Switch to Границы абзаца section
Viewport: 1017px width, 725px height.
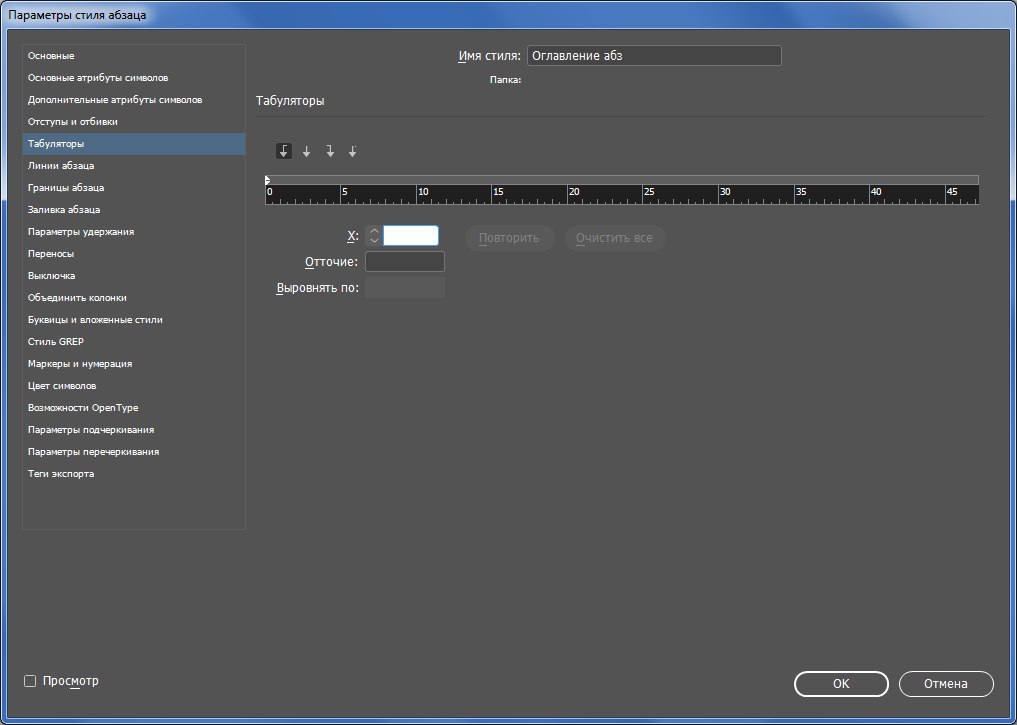point(134,188)
